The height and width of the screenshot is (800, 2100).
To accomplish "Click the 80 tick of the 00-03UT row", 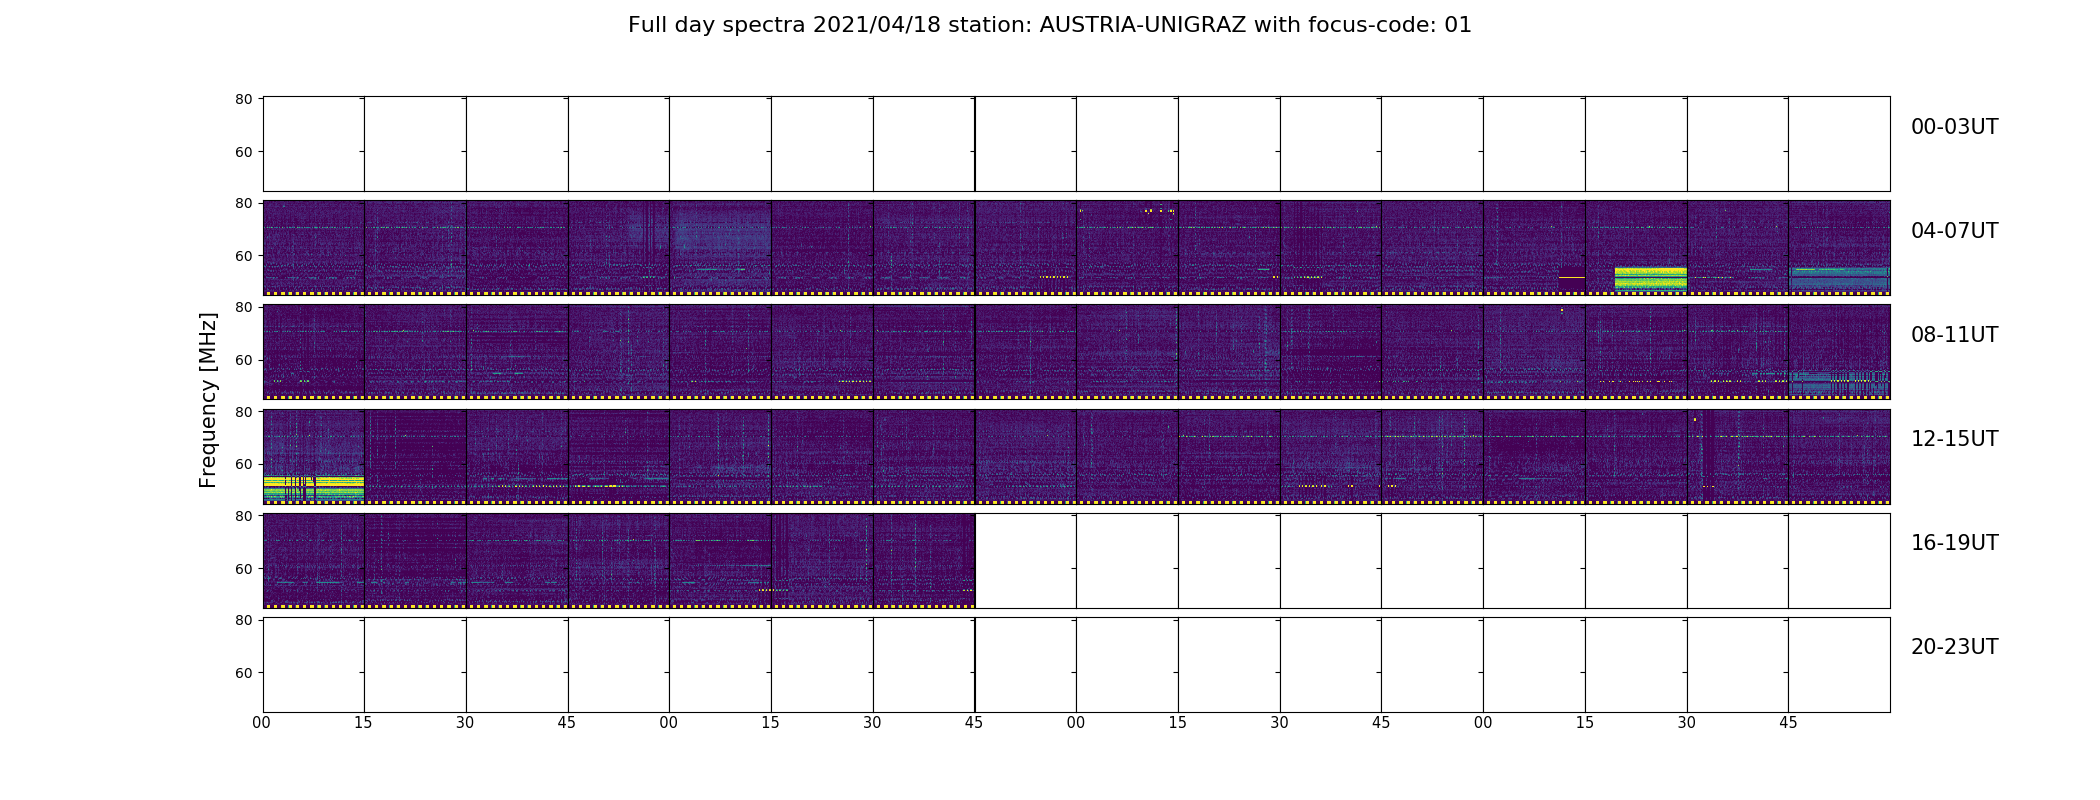I will 243,99.
